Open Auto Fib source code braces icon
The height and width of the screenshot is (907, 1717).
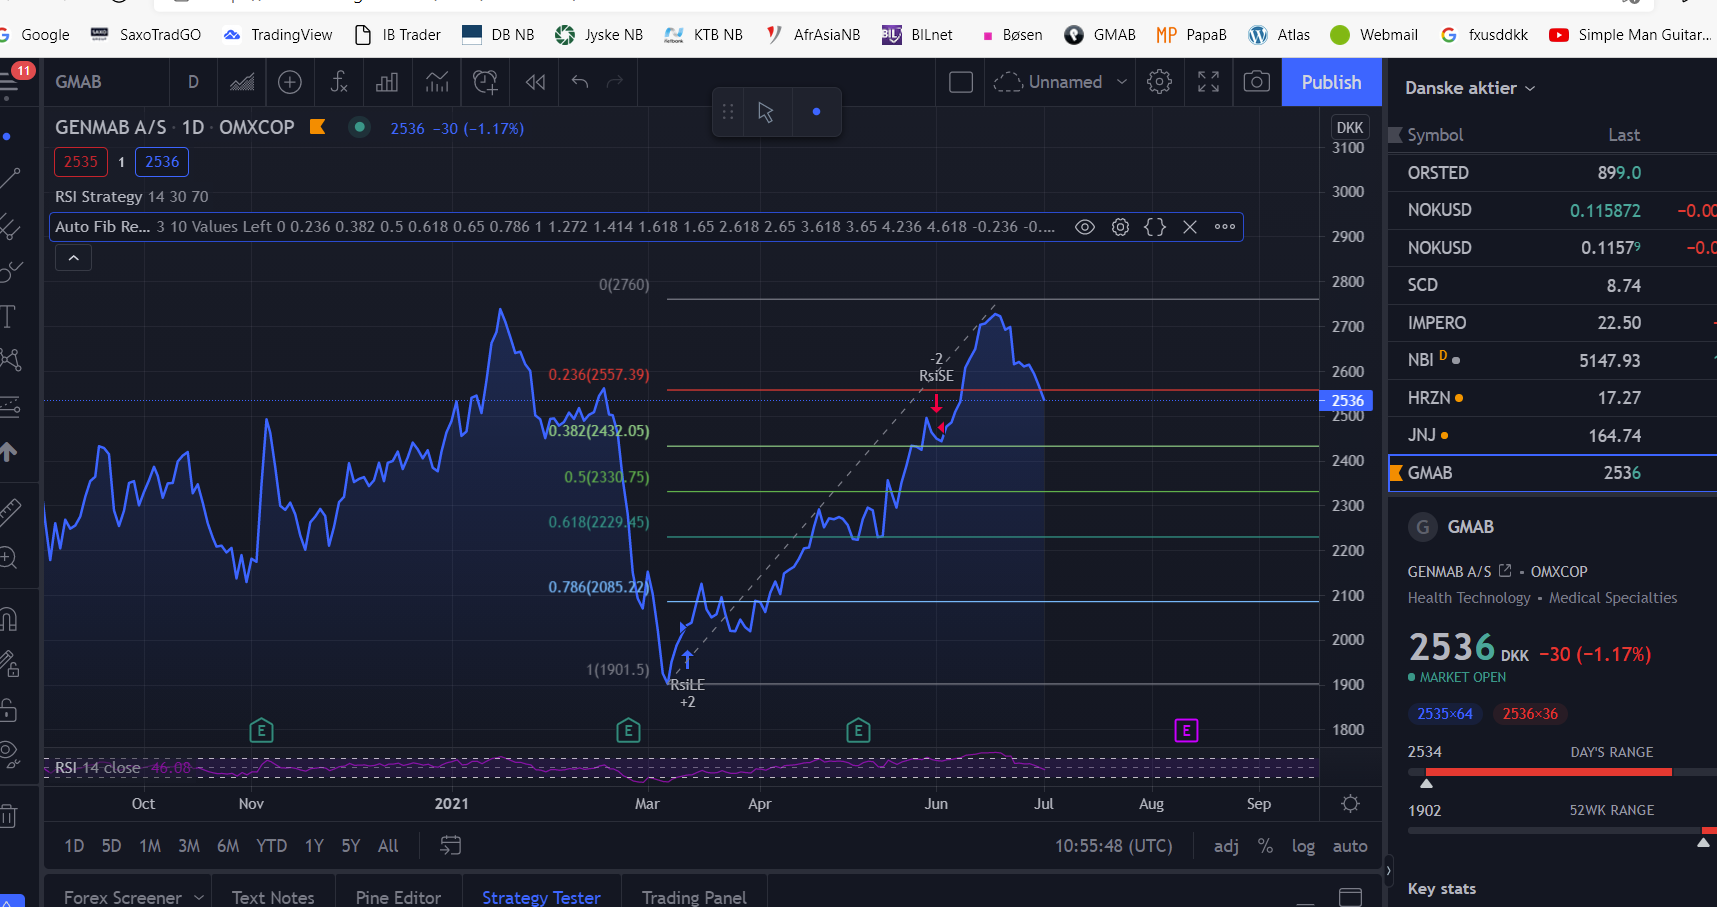coord(1155,227)
